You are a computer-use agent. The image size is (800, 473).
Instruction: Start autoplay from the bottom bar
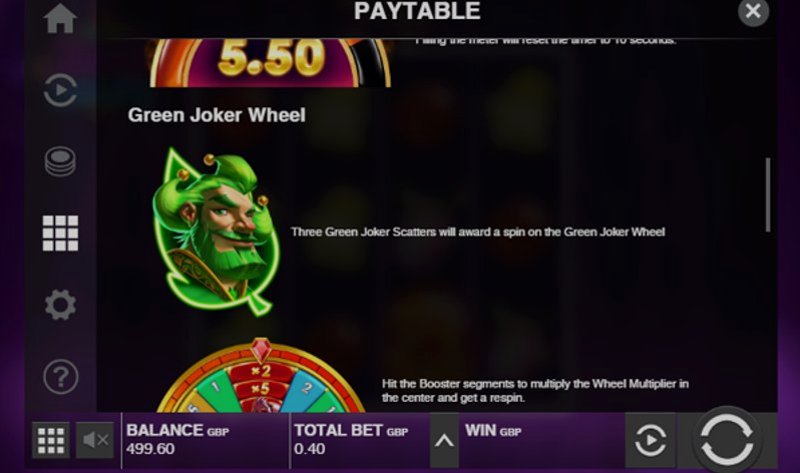coord(650,440)
